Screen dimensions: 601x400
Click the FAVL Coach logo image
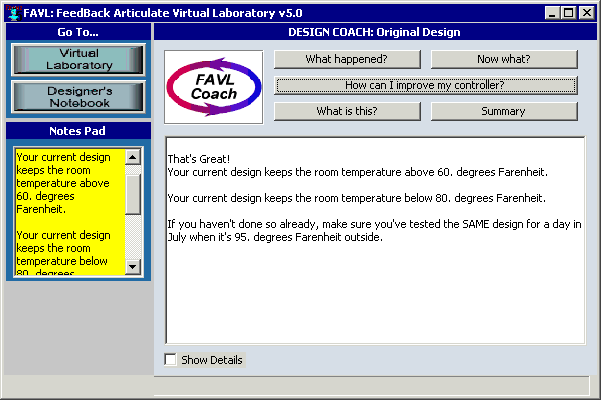pos(213,87)
